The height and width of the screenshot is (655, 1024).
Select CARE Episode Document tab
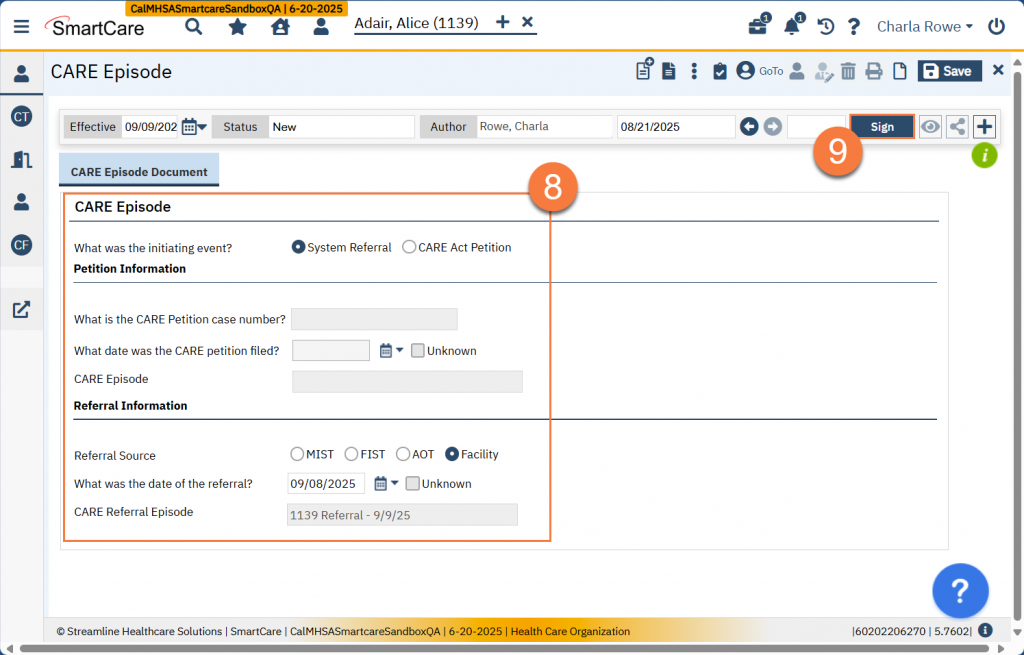point(139,172)
